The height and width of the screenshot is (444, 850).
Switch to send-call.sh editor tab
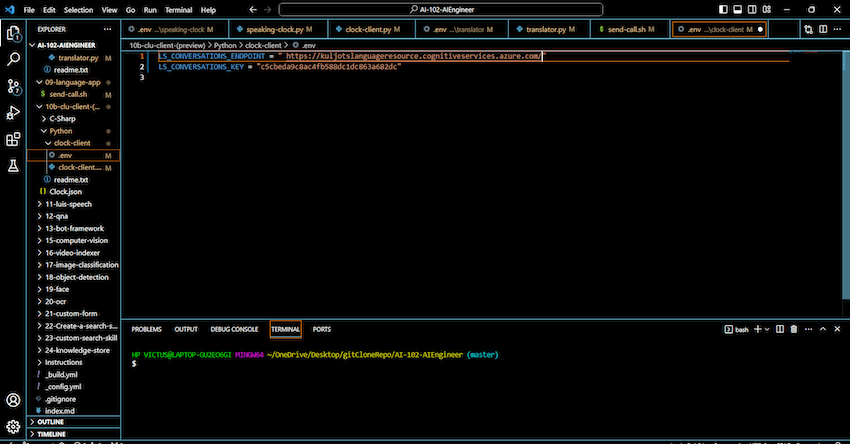(630, 29)
